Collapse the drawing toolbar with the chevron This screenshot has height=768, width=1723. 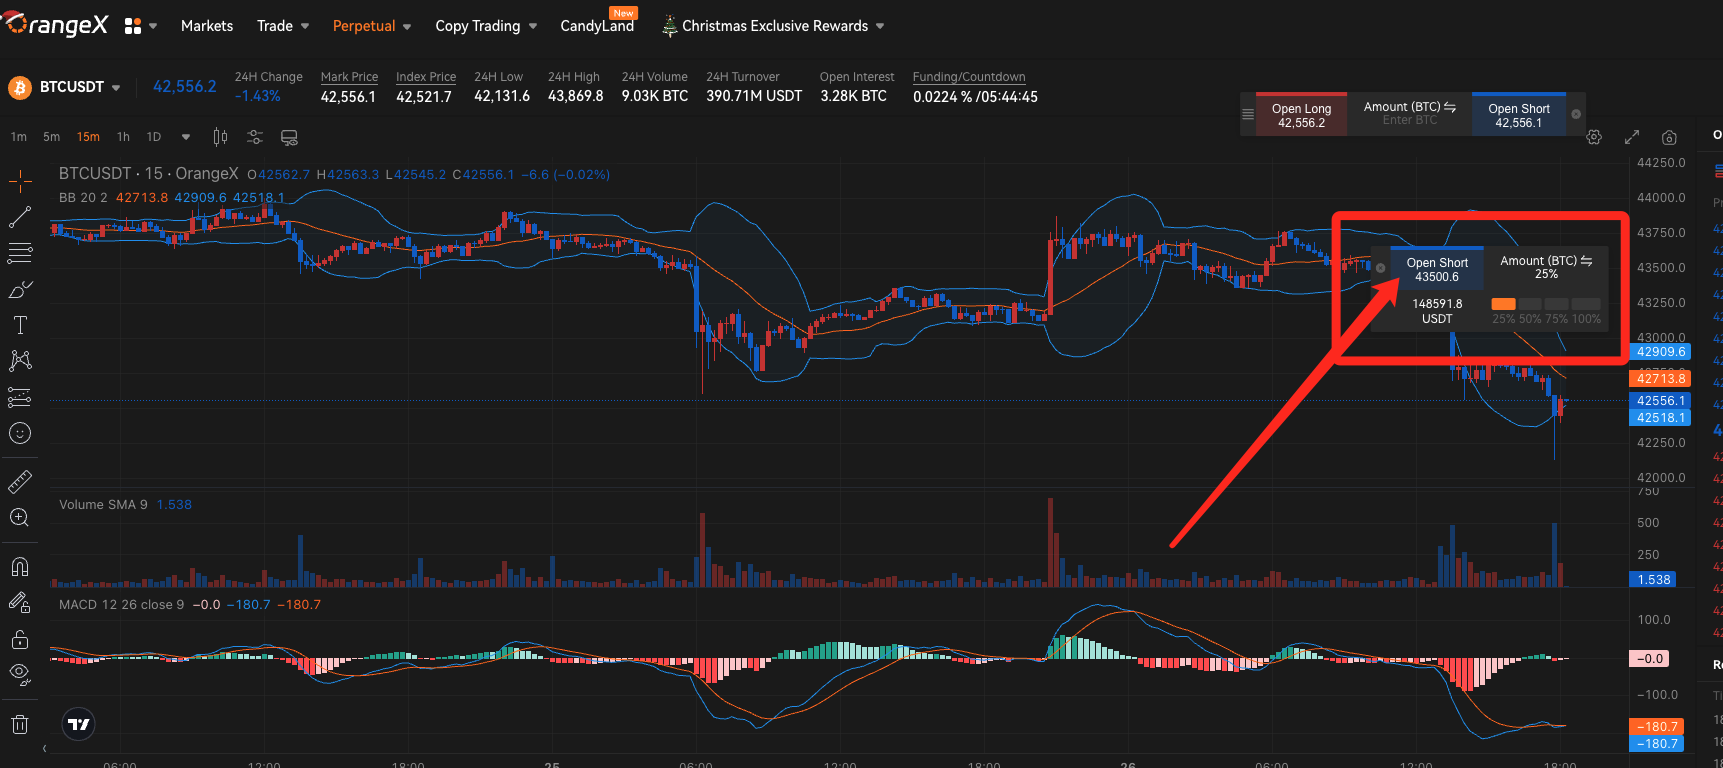coord(44,748)
